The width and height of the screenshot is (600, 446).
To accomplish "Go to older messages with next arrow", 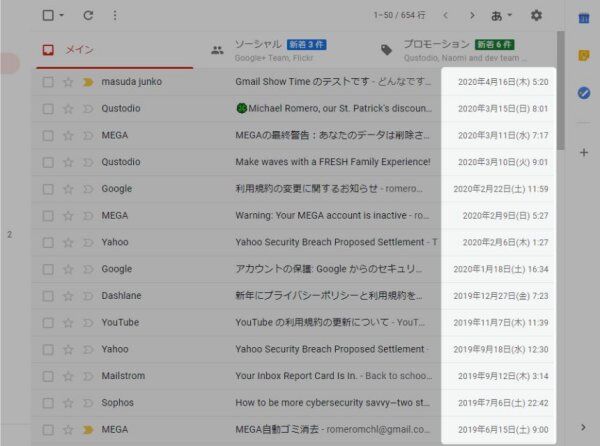I will coord(472,15).
